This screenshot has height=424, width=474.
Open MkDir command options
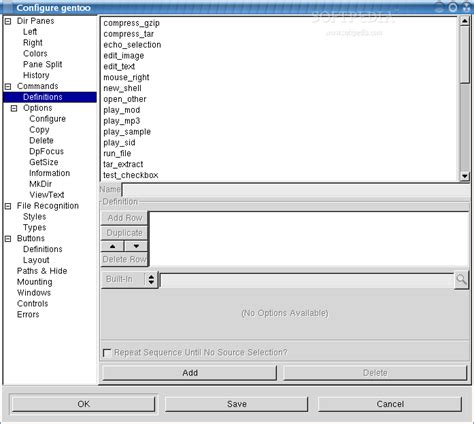coord(41,184)
